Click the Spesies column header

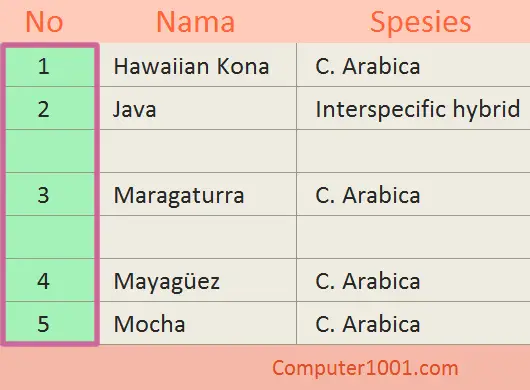tap(420, 23)
